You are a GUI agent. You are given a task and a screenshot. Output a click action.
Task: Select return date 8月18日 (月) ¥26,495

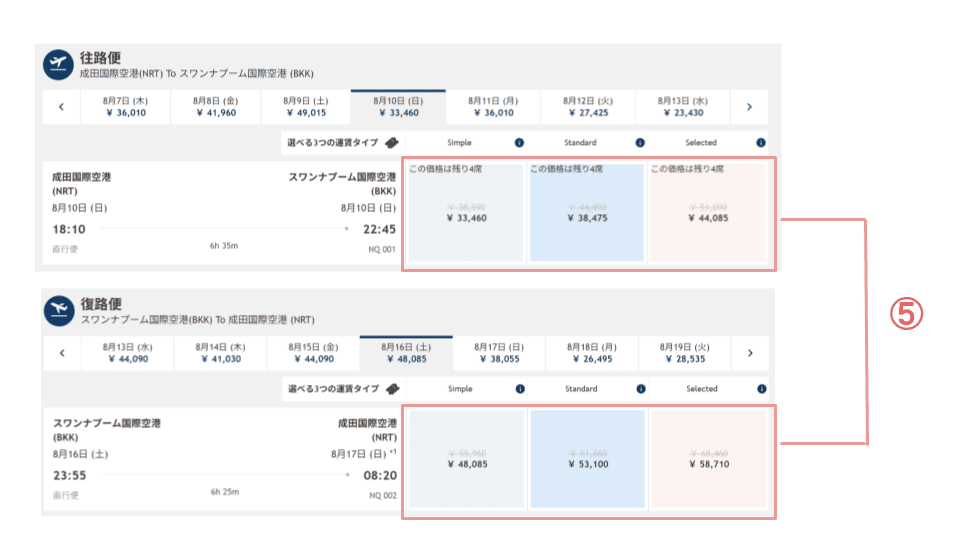(x=592, y=353)
